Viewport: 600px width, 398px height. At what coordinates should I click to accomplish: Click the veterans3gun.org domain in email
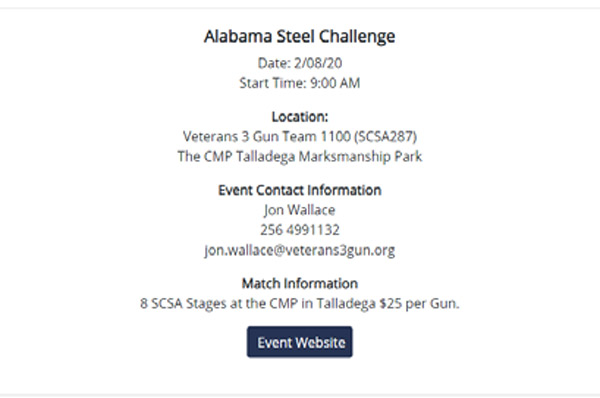(x=341, y=250)
